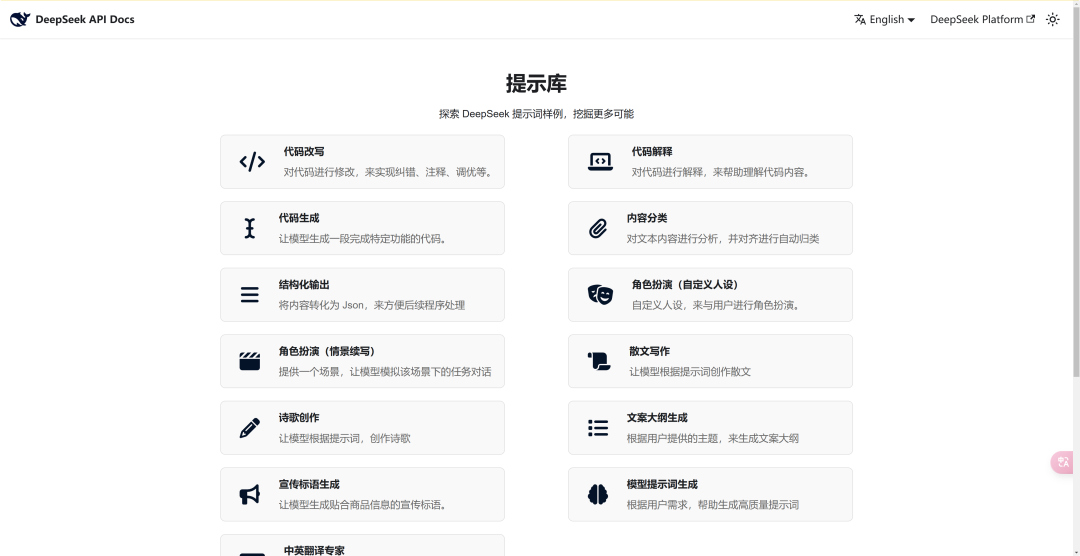The image size is (1080, 556).
Task: Toggle light/dark mode sun icon
Action: pyautogui.click(x=1052, y=19)
